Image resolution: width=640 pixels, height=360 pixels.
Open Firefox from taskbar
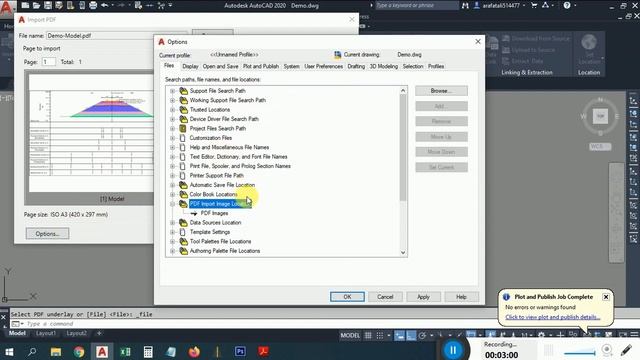194,351
